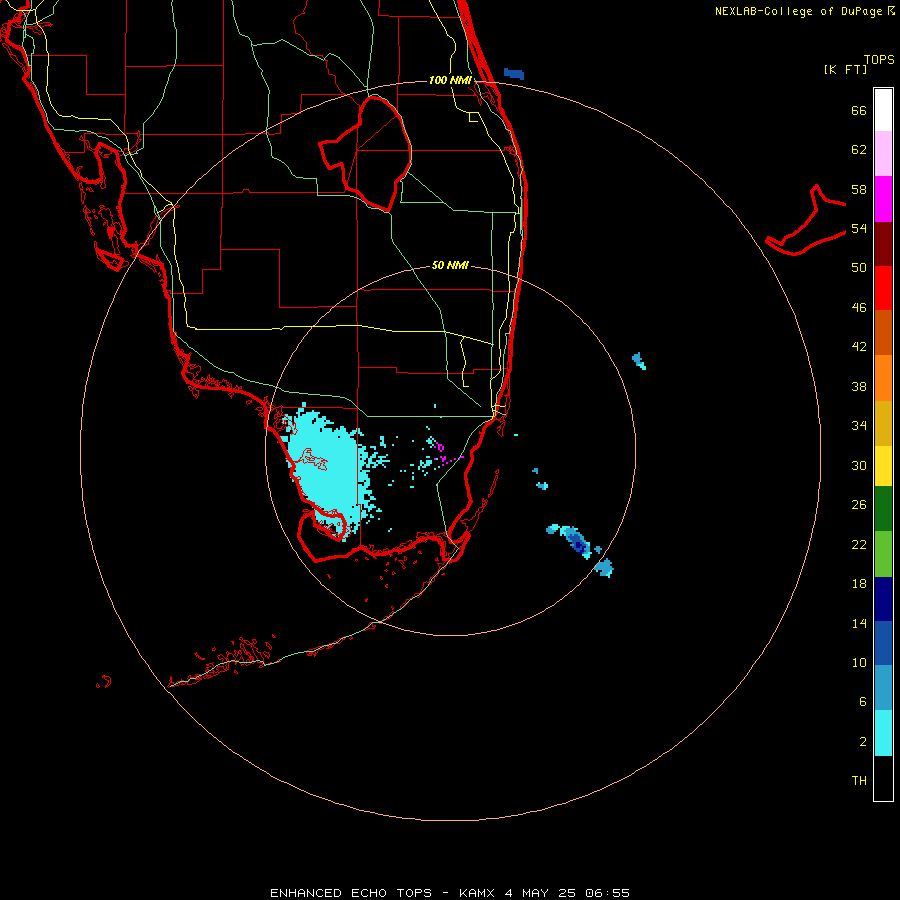Viewport: 900px width, 900px height.
Task: Click the gold legend swatch
Action: click(x=883, y=422)
